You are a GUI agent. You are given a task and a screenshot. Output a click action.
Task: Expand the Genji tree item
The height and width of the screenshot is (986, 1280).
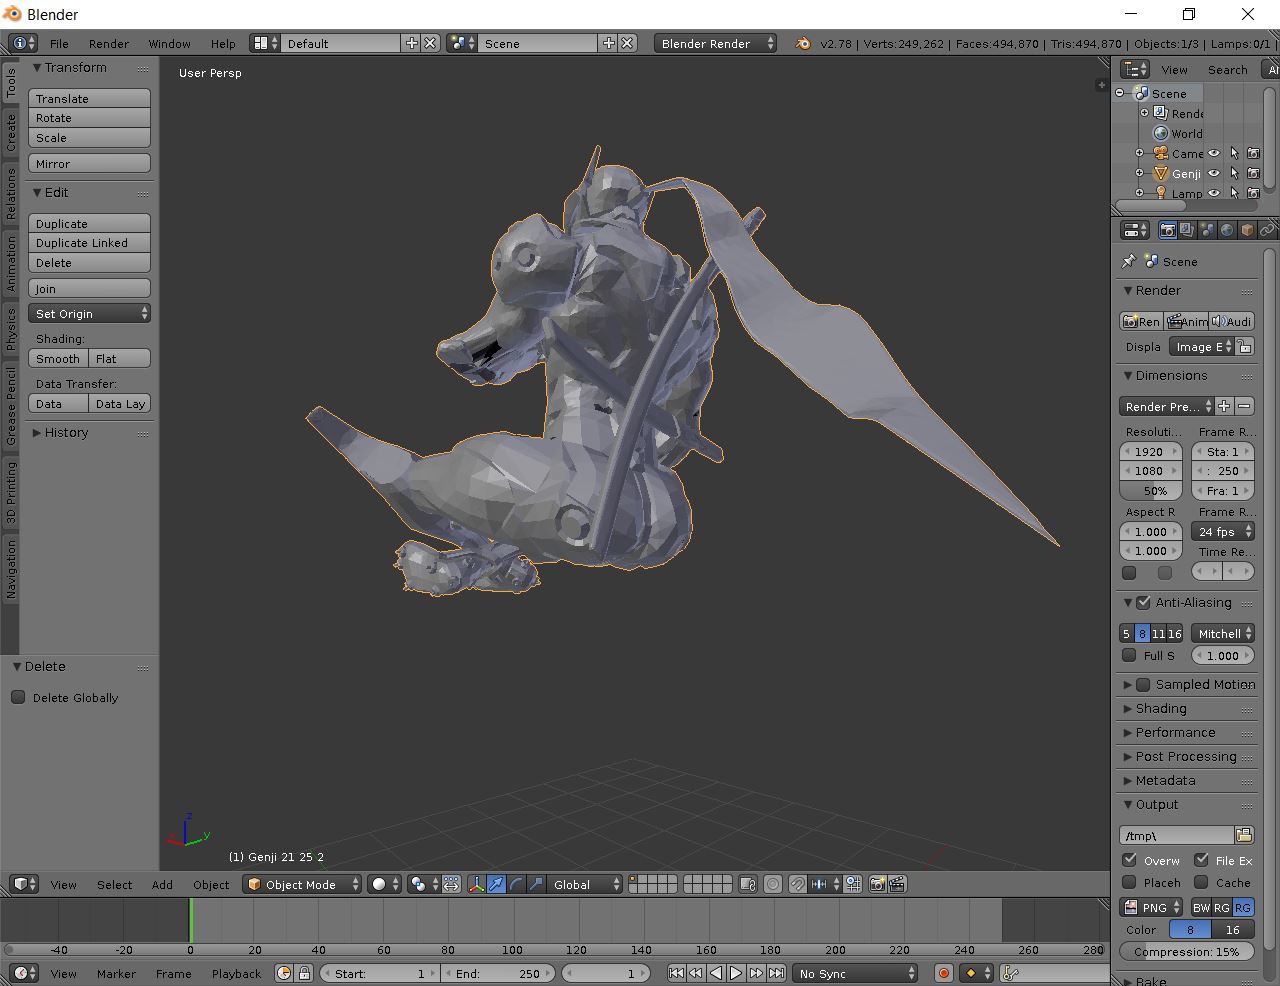[1139, 173]
